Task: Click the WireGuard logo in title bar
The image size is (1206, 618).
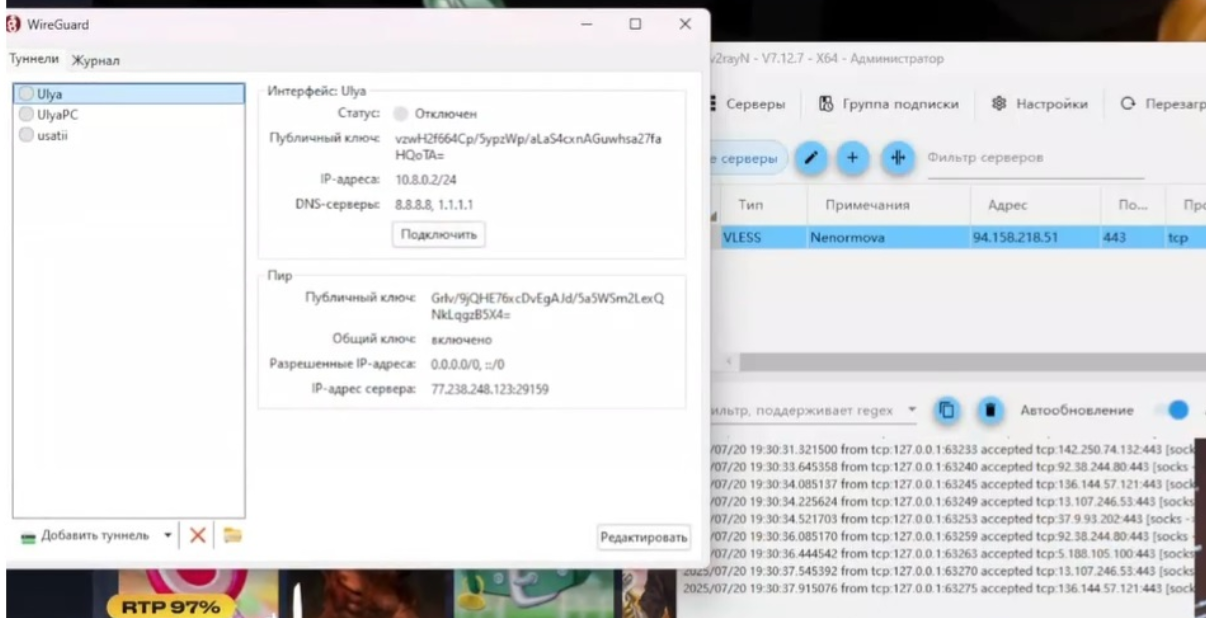Action: pos(15,24)
